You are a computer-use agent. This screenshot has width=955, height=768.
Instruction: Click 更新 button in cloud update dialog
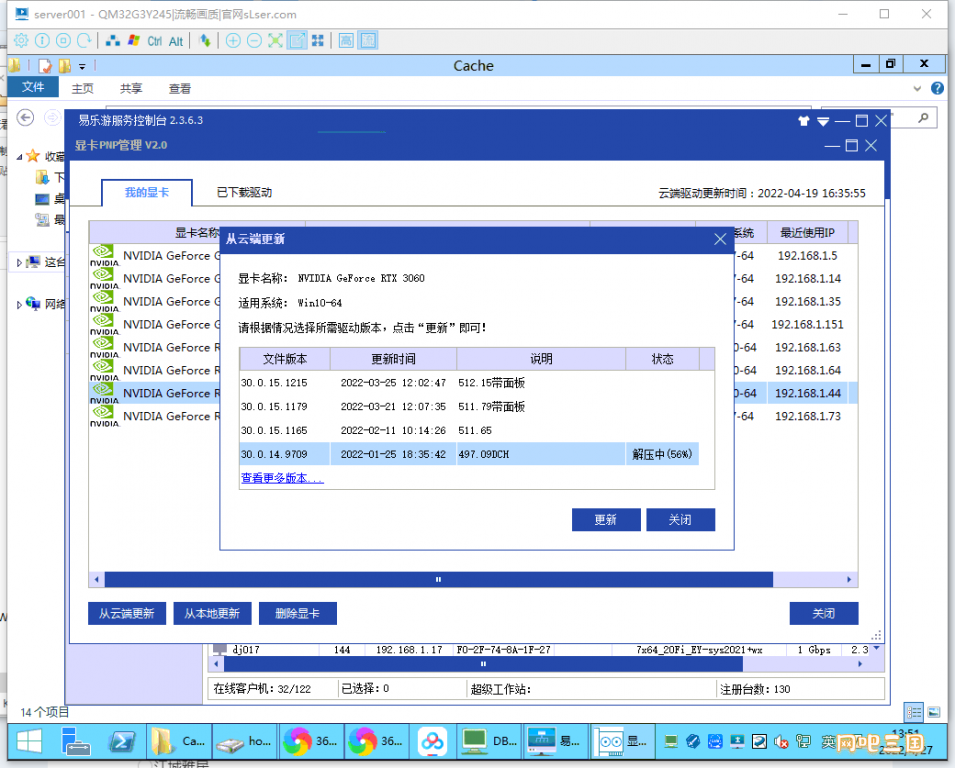point(606,520)
